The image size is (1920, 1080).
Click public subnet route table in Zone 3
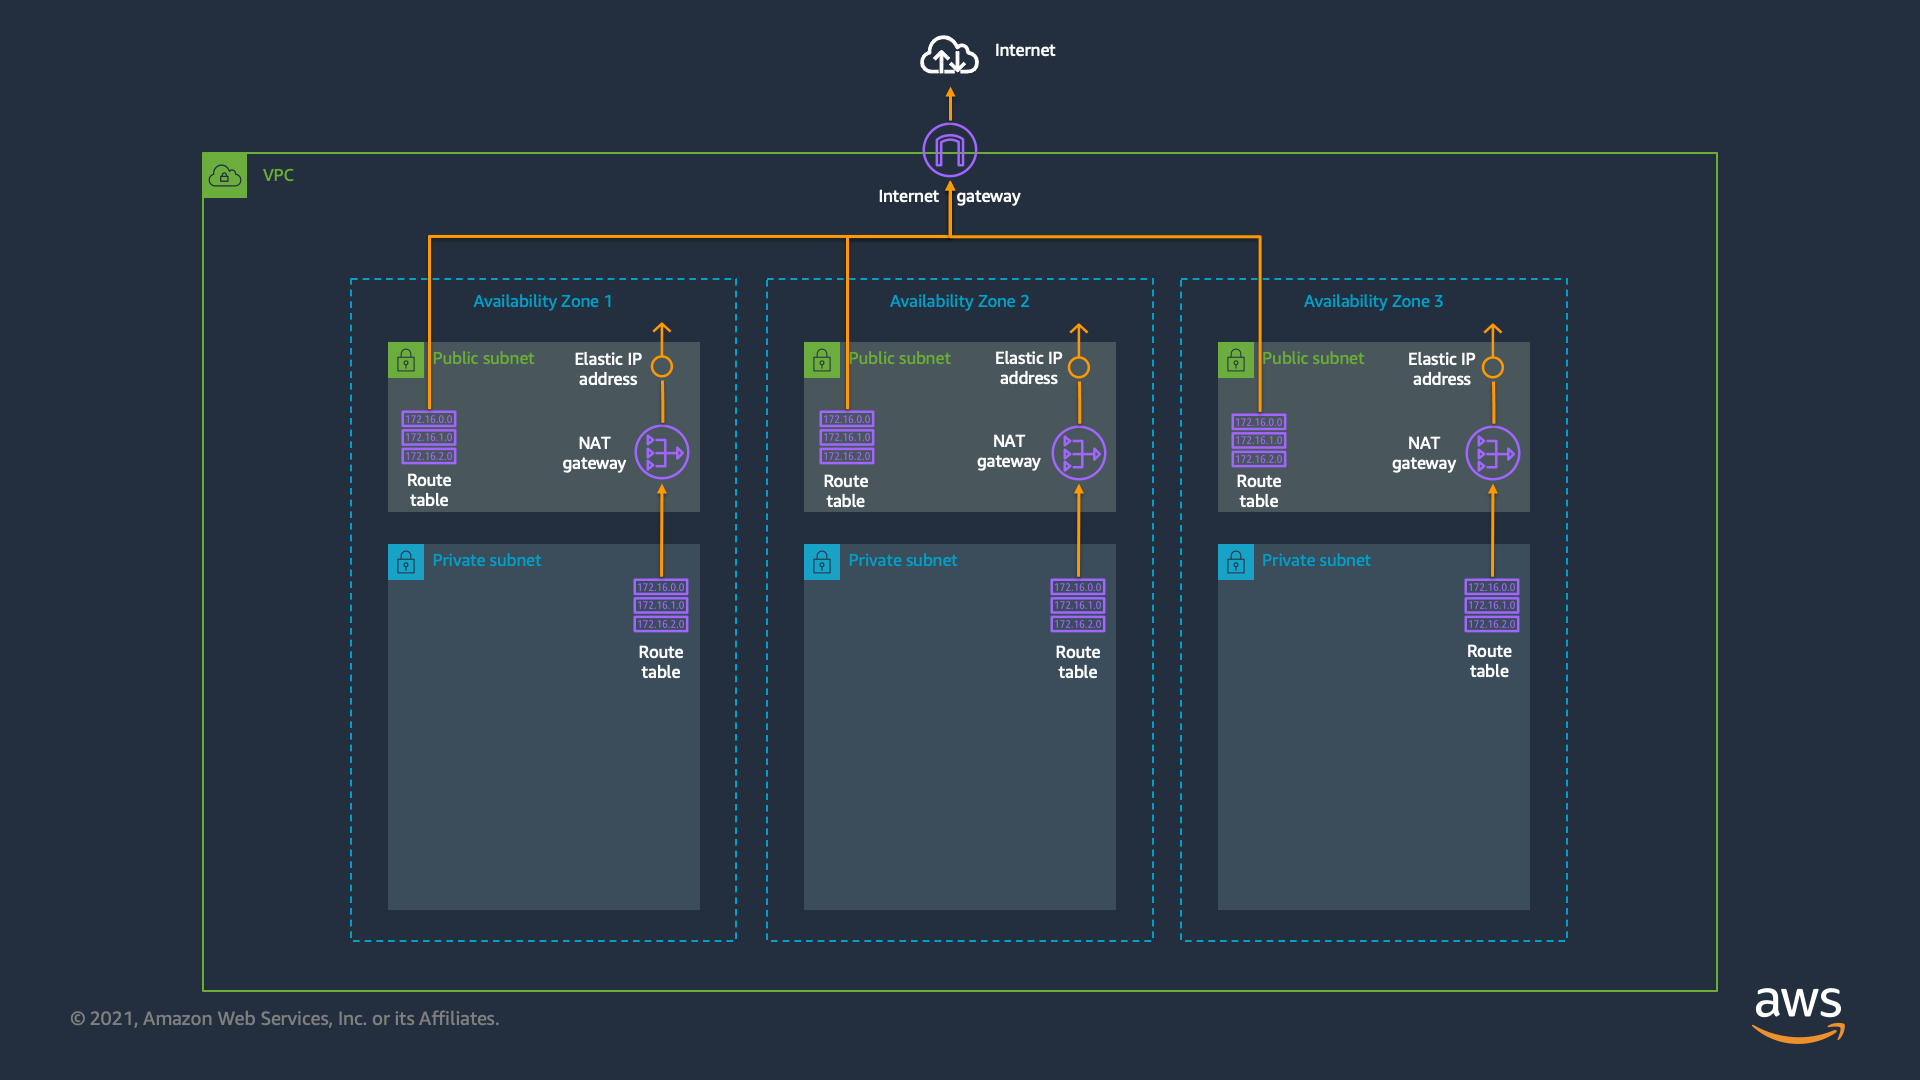1258,441
